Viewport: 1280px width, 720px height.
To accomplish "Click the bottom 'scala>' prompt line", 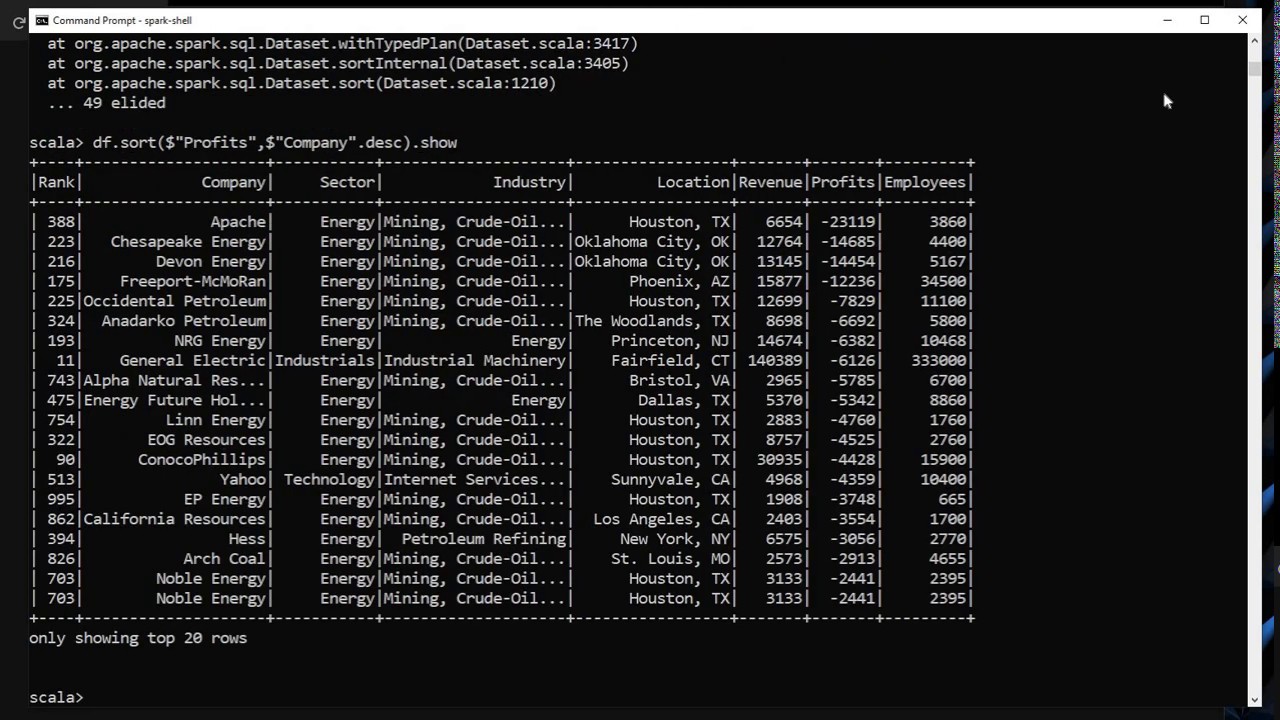I will (56, 698).
